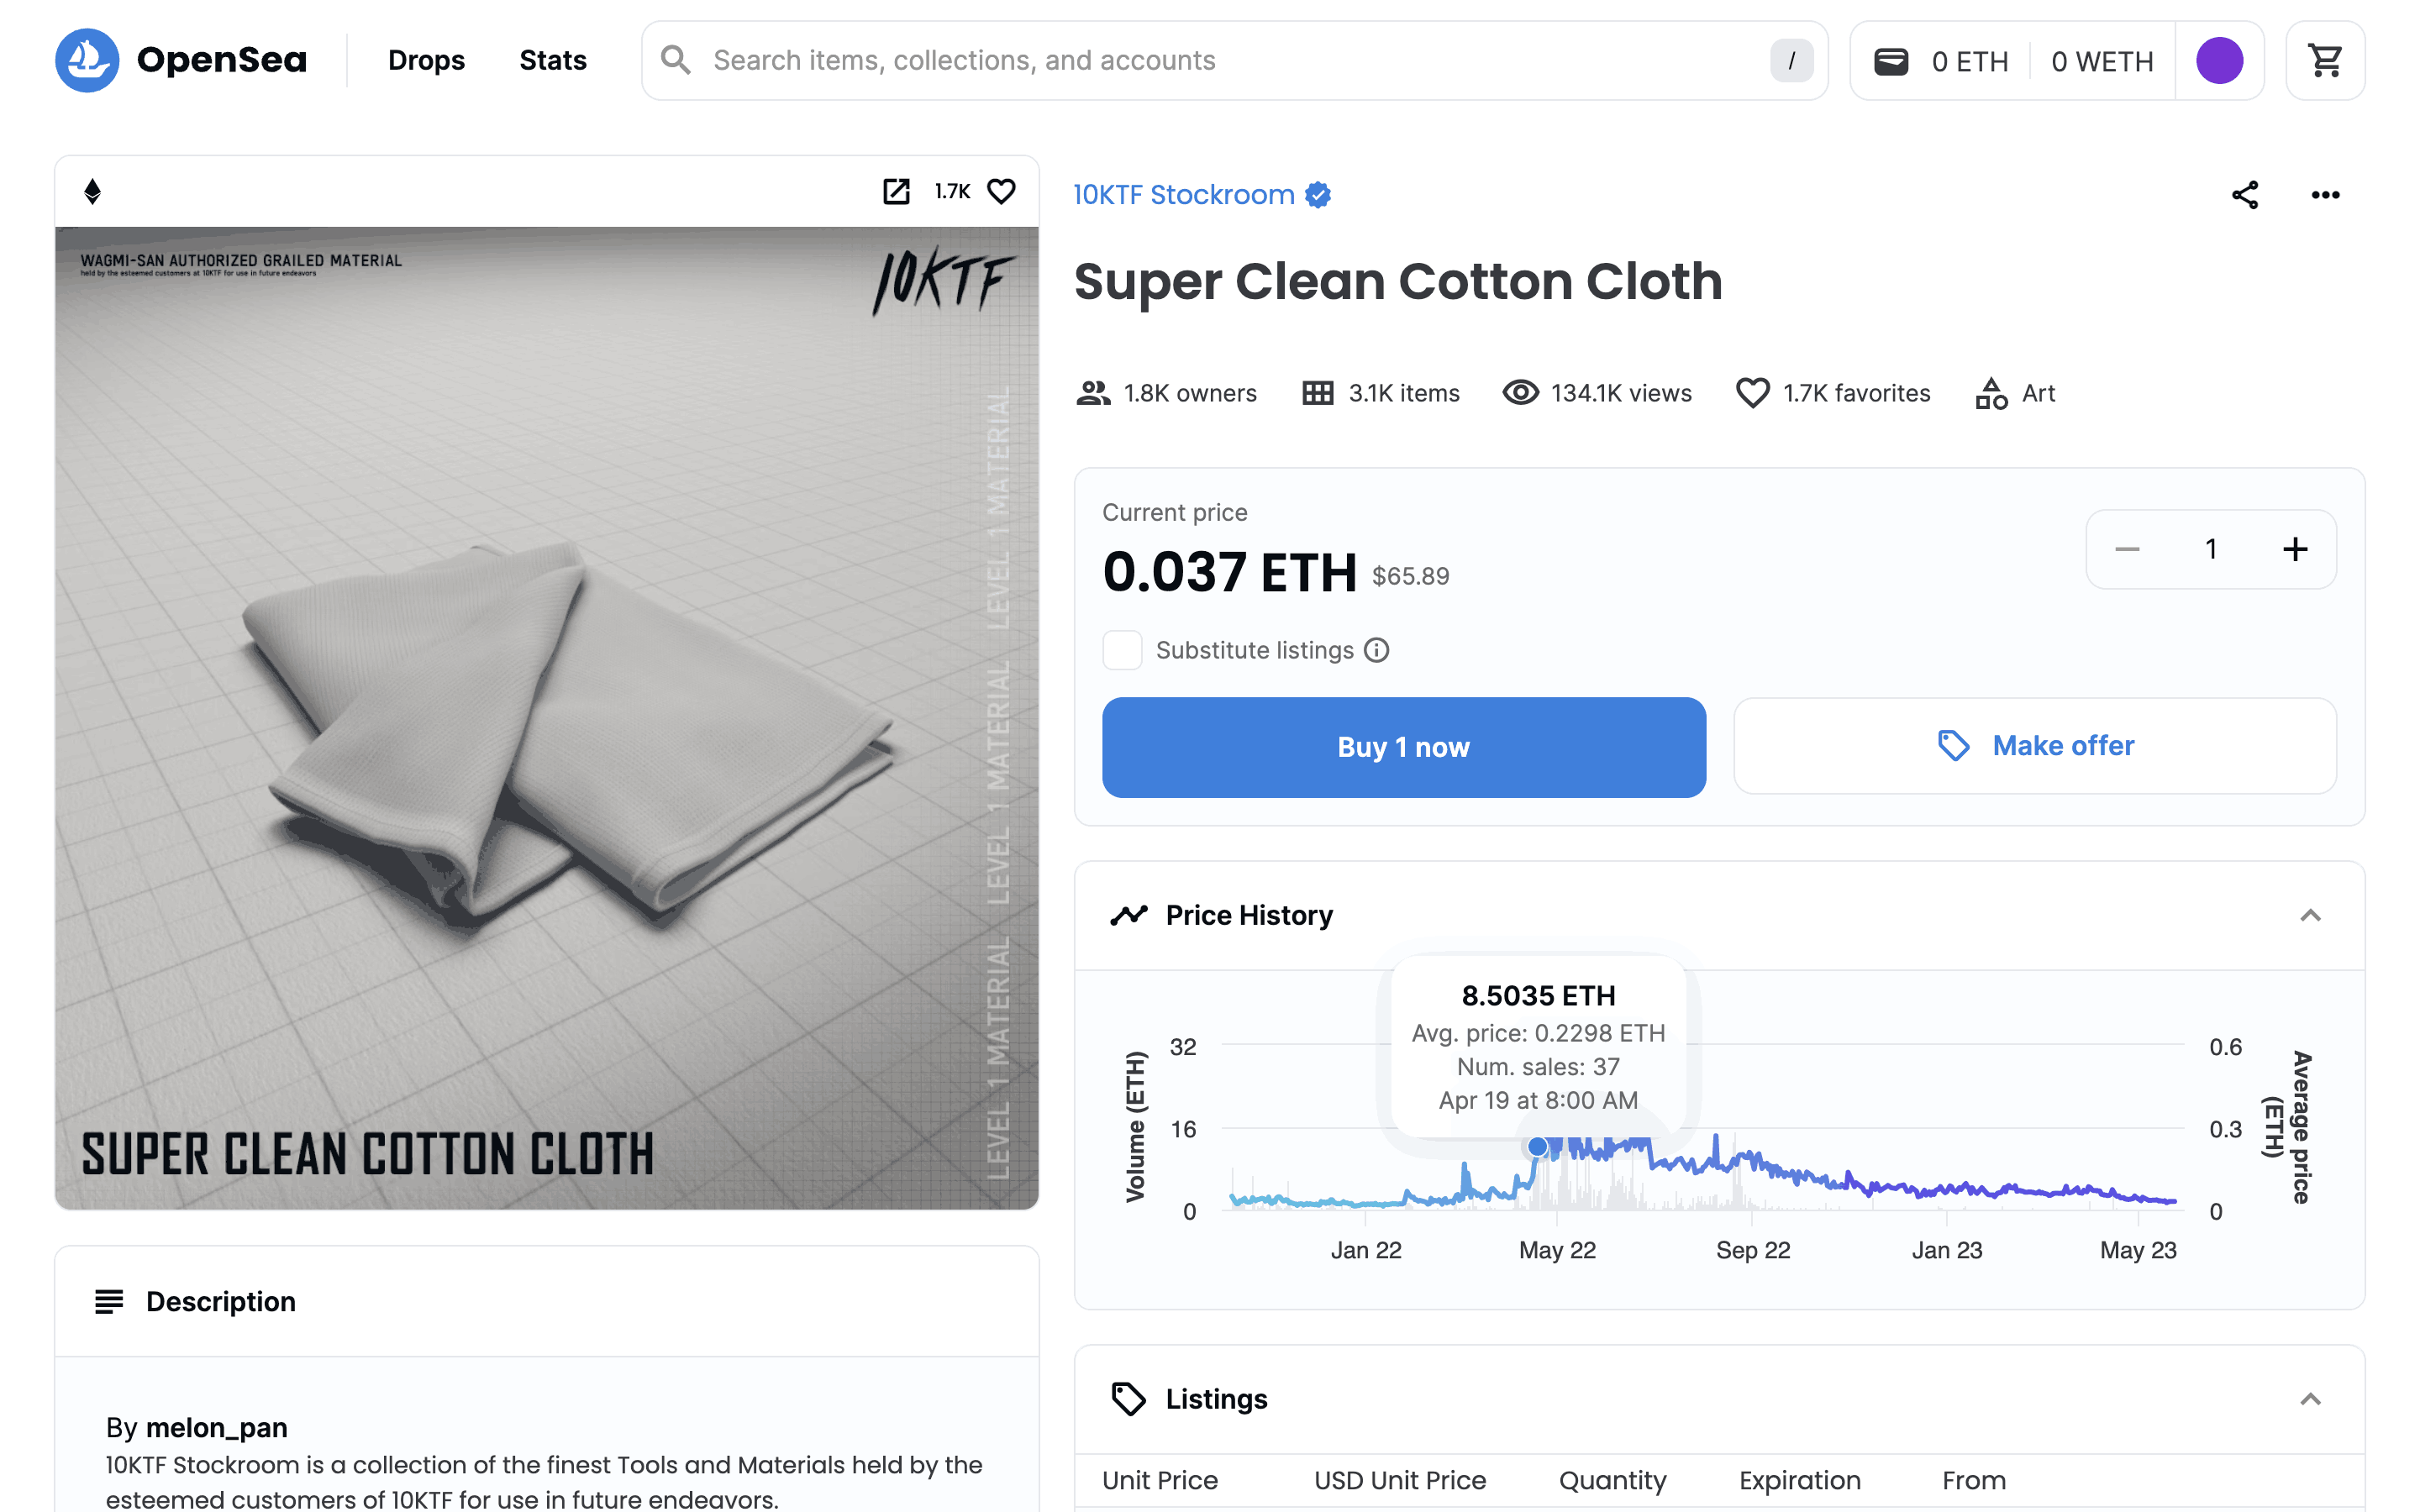
Task: Click the Buy 1 now button
Action: click(x=1403, y=747)
